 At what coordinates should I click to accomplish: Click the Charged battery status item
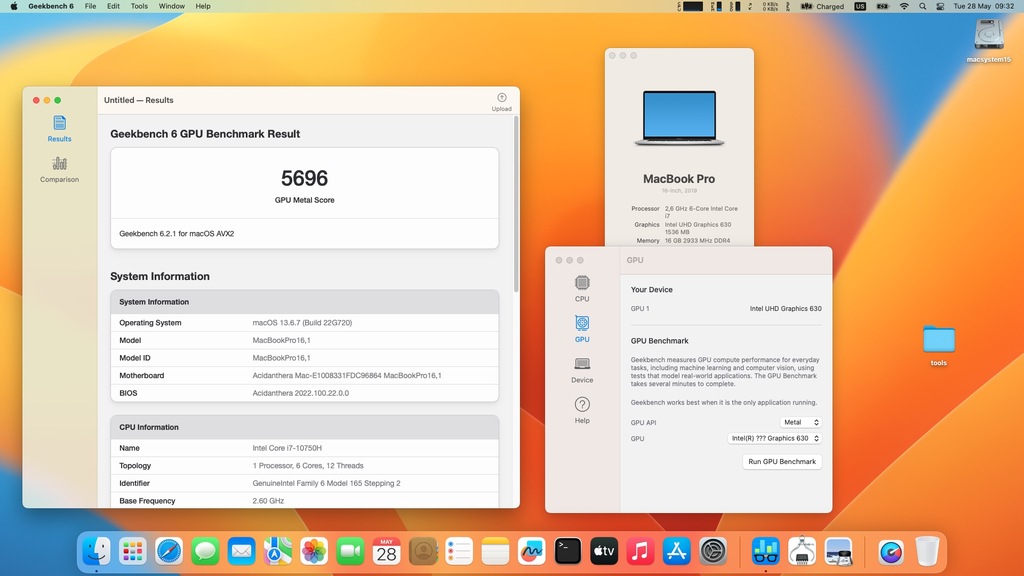(x=823, y=6)
